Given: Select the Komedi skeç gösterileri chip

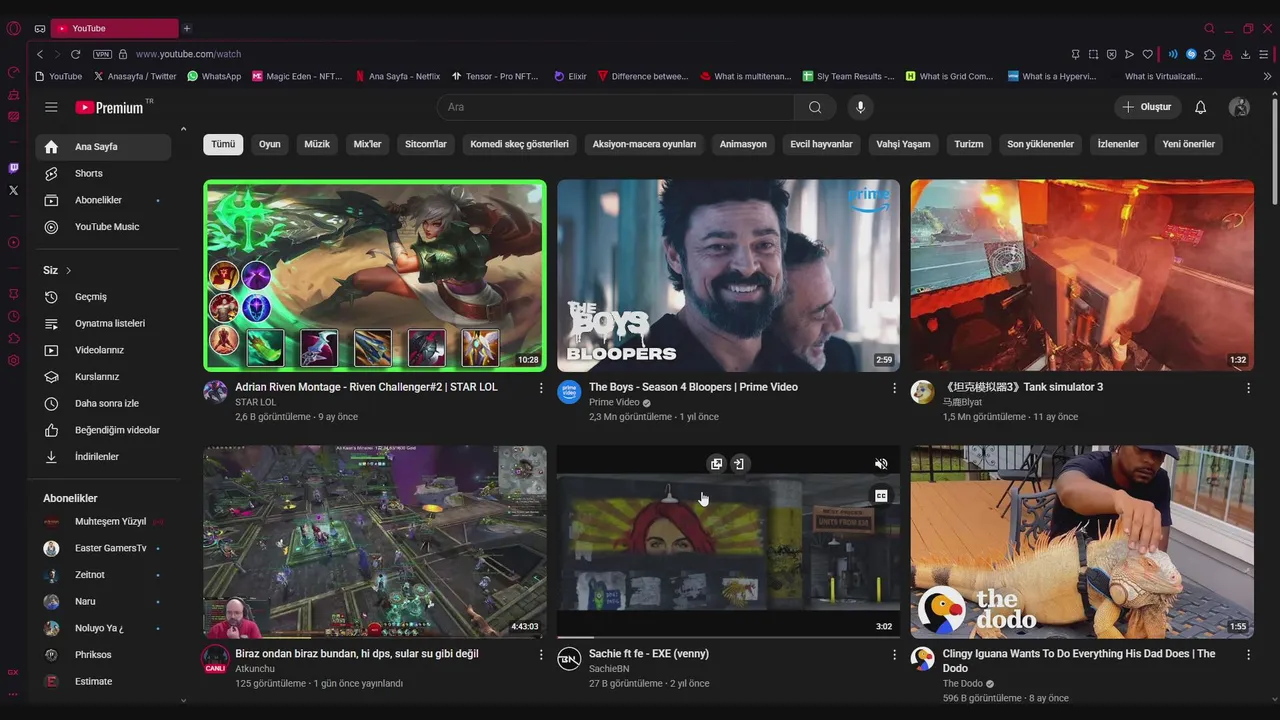Looking at the screenshot, I should click(519, 144).
